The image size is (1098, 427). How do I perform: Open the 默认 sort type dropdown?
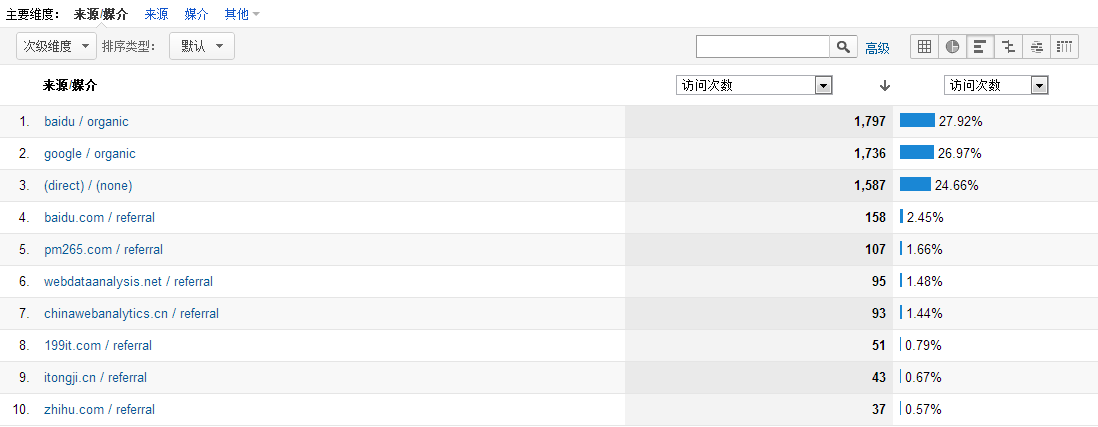pos(202,46)
